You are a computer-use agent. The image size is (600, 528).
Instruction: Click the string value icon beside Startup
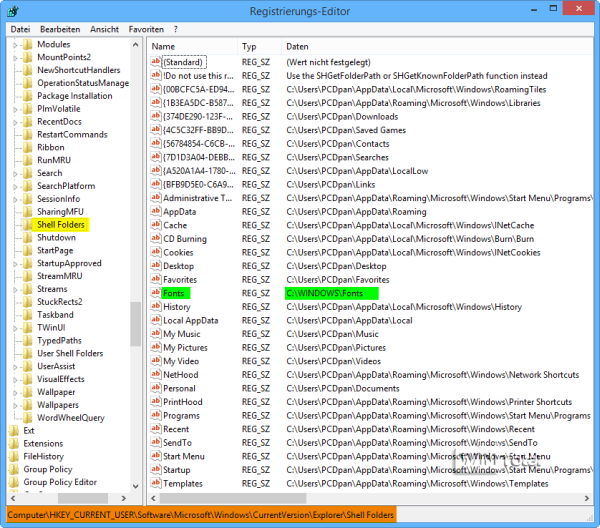[x=155, y=469]
